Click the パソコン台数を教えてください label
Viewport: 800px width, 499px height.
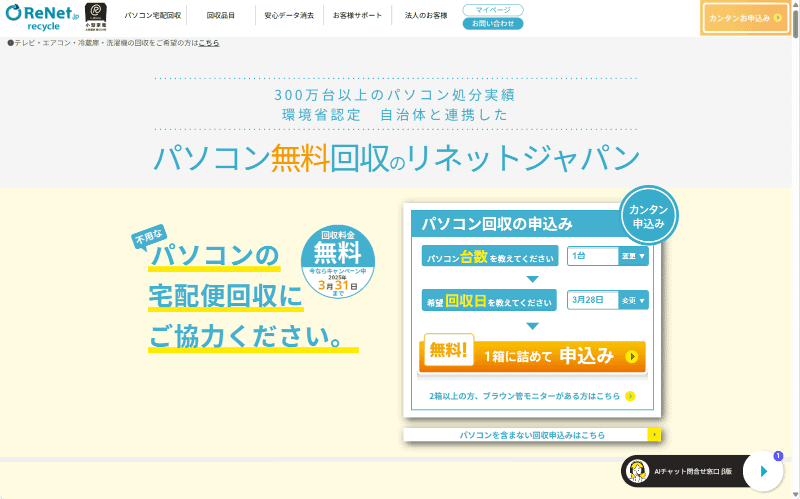coord(490,256)
